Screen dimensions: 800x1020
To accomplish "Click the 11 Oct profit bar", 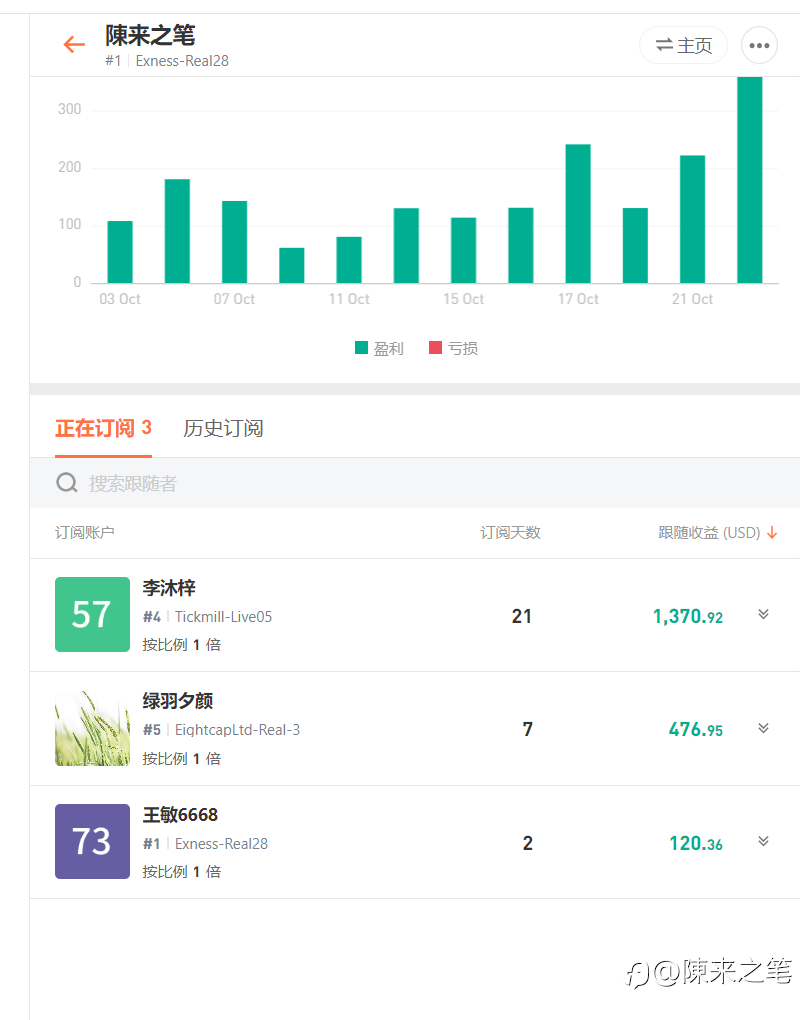I will [x=349, y=260].
